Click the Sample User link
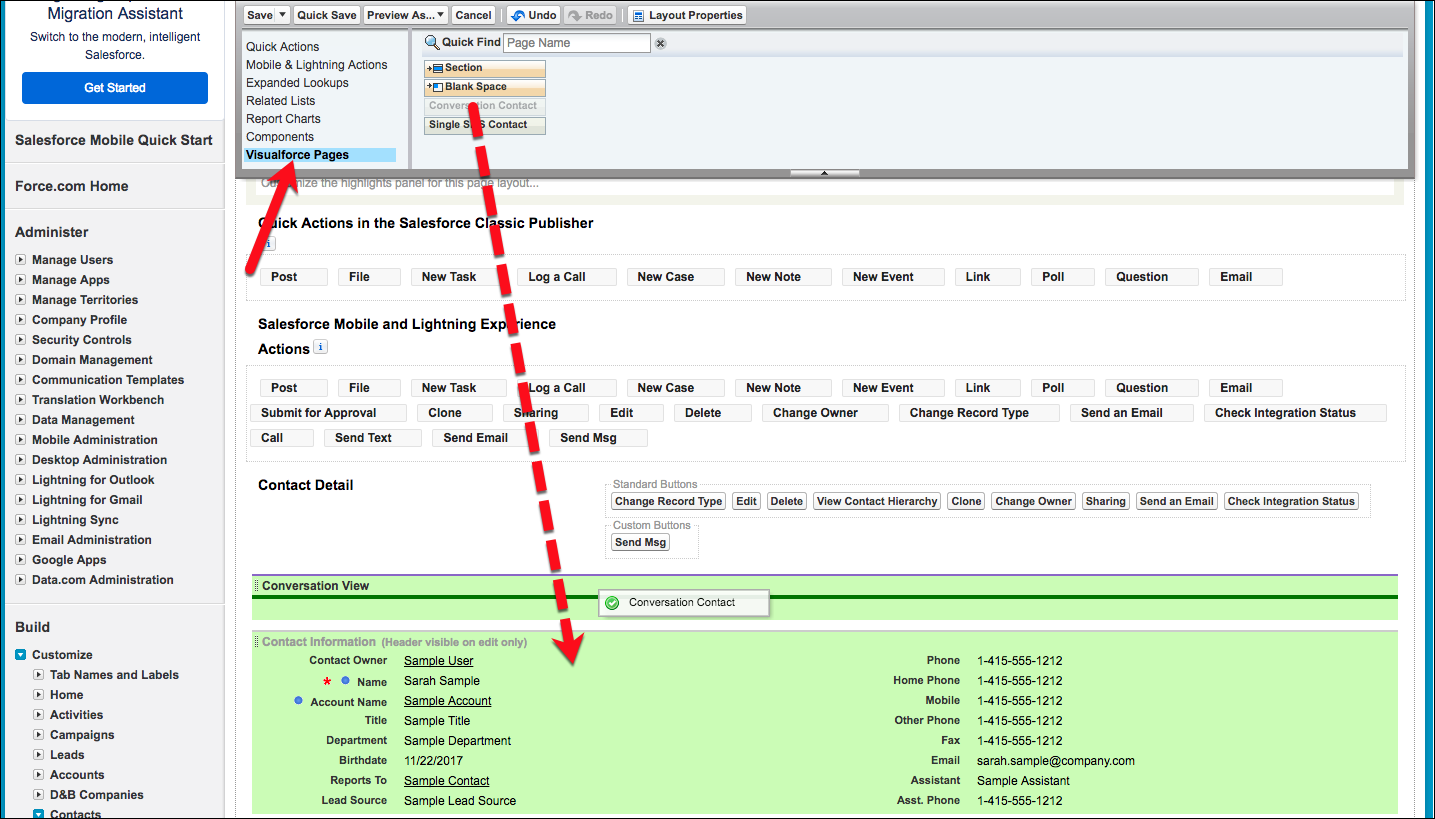The image size is (1435, 819). 439,661
